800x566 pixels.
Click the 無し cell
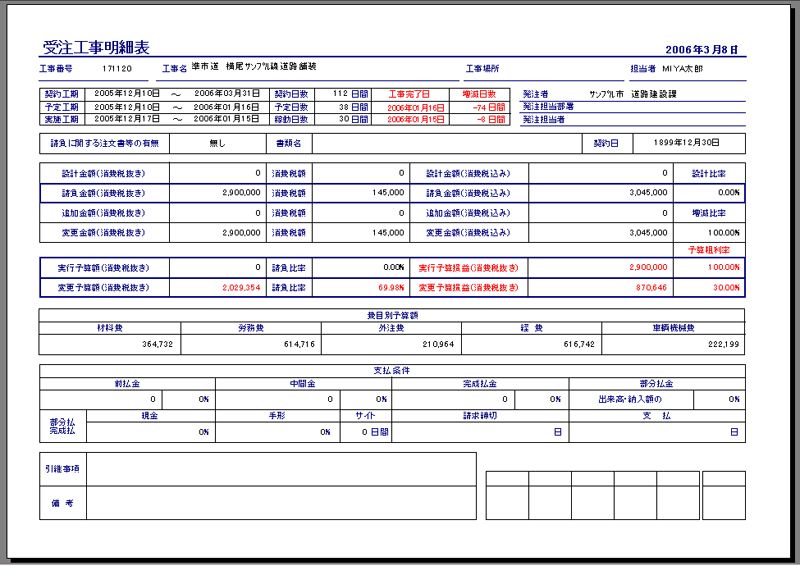click(217, 143)
